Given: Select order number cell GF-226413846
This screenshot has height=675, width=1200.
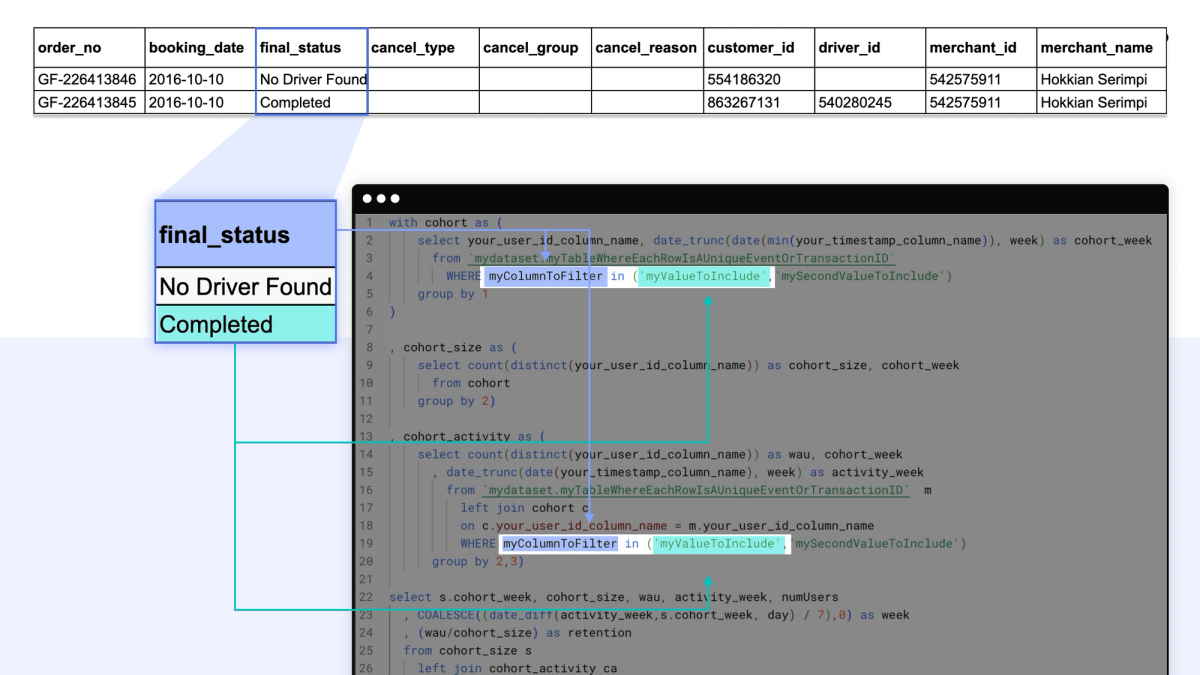Looking at the screenshot, I should click(87, 79).
